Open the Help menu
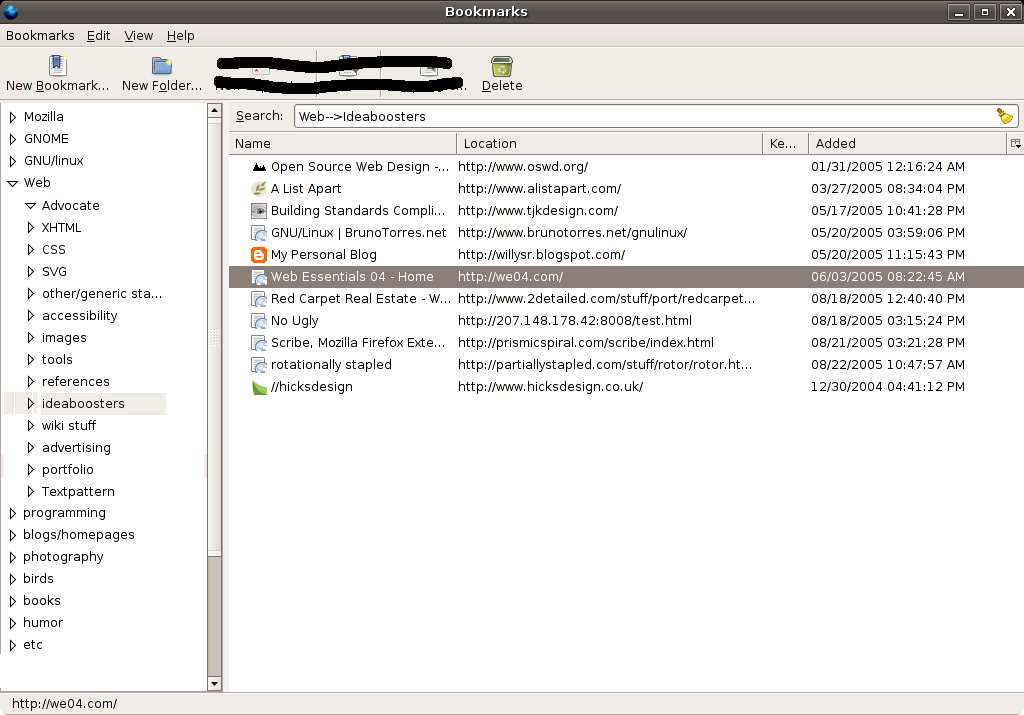Image resolution: width=1024 pixels, height=715 pixels. click(180, 35)
